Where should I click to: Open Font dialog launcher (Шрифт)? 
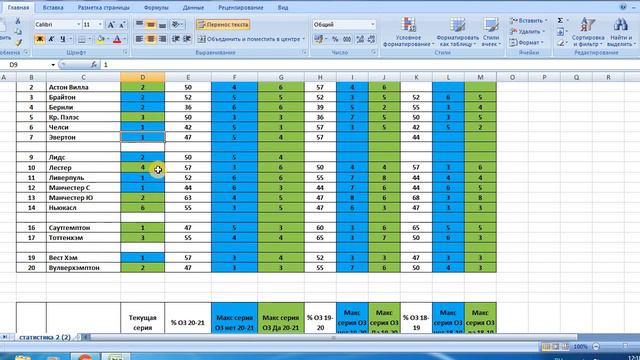pos(125,53)
